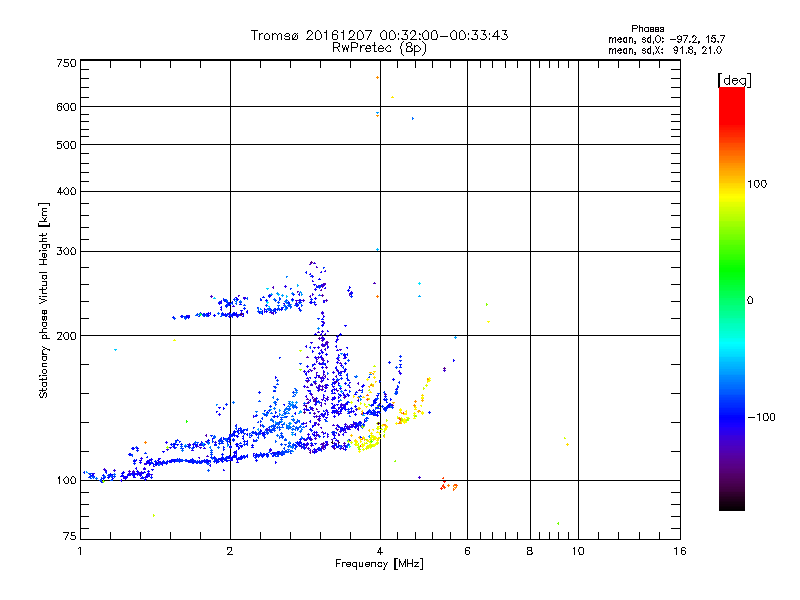Click the y-axis '400' tick label
This screenshot has width=800, height=600.
[66, 191]
